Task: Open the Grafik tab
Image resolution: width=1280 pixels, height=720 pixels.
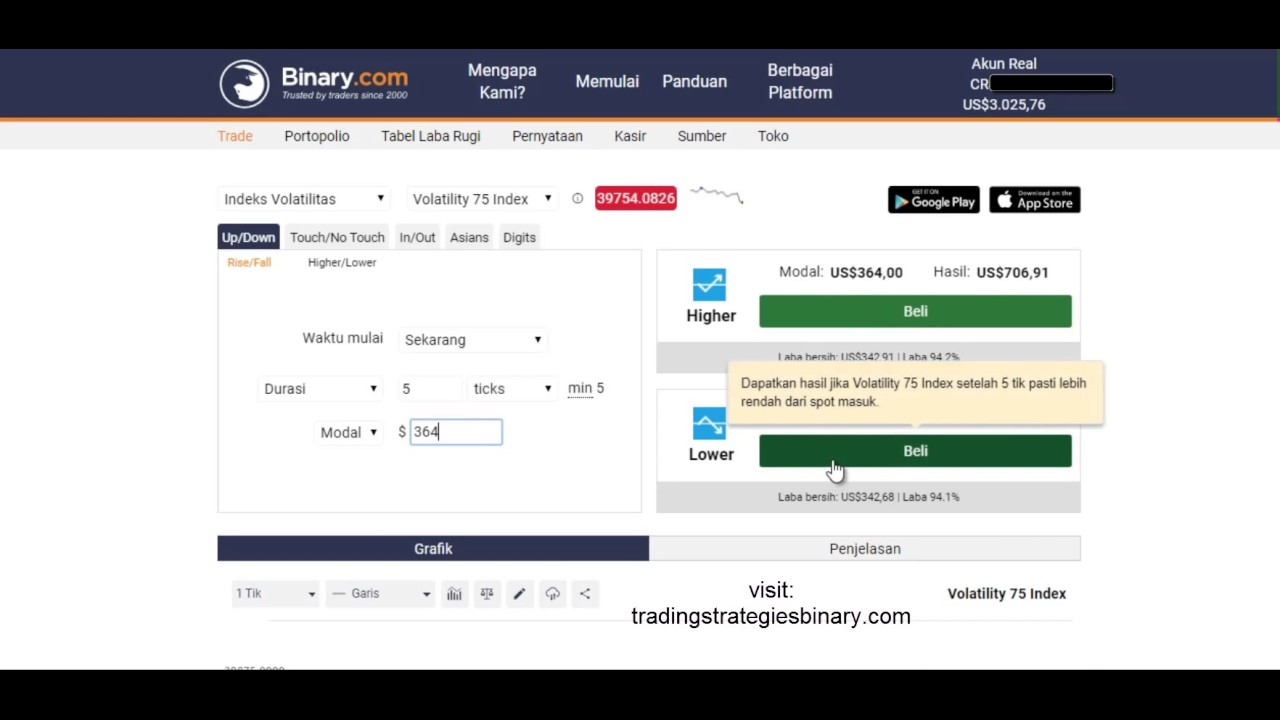Action: pyautogui.click(x=433, y=548)
